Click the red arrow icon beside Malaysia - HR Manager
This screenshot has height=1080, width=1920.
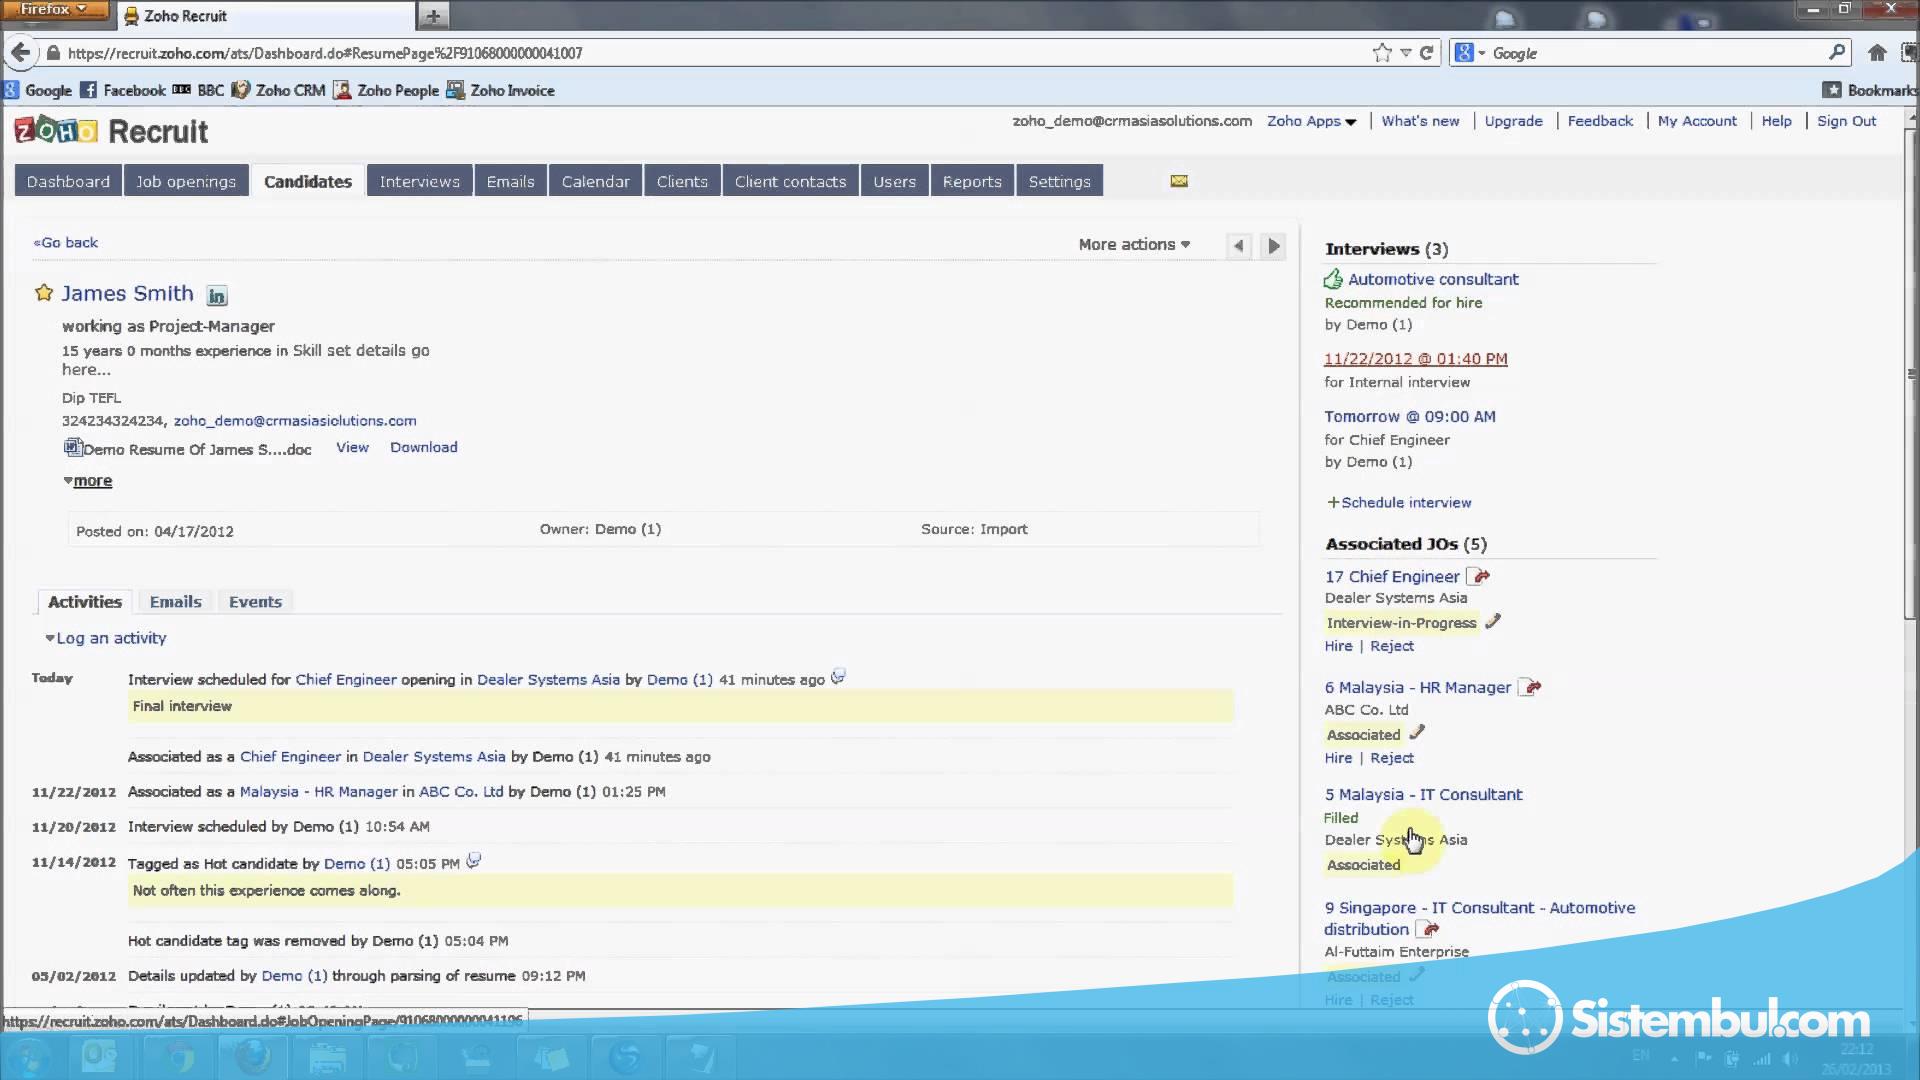pos(1530,687)
